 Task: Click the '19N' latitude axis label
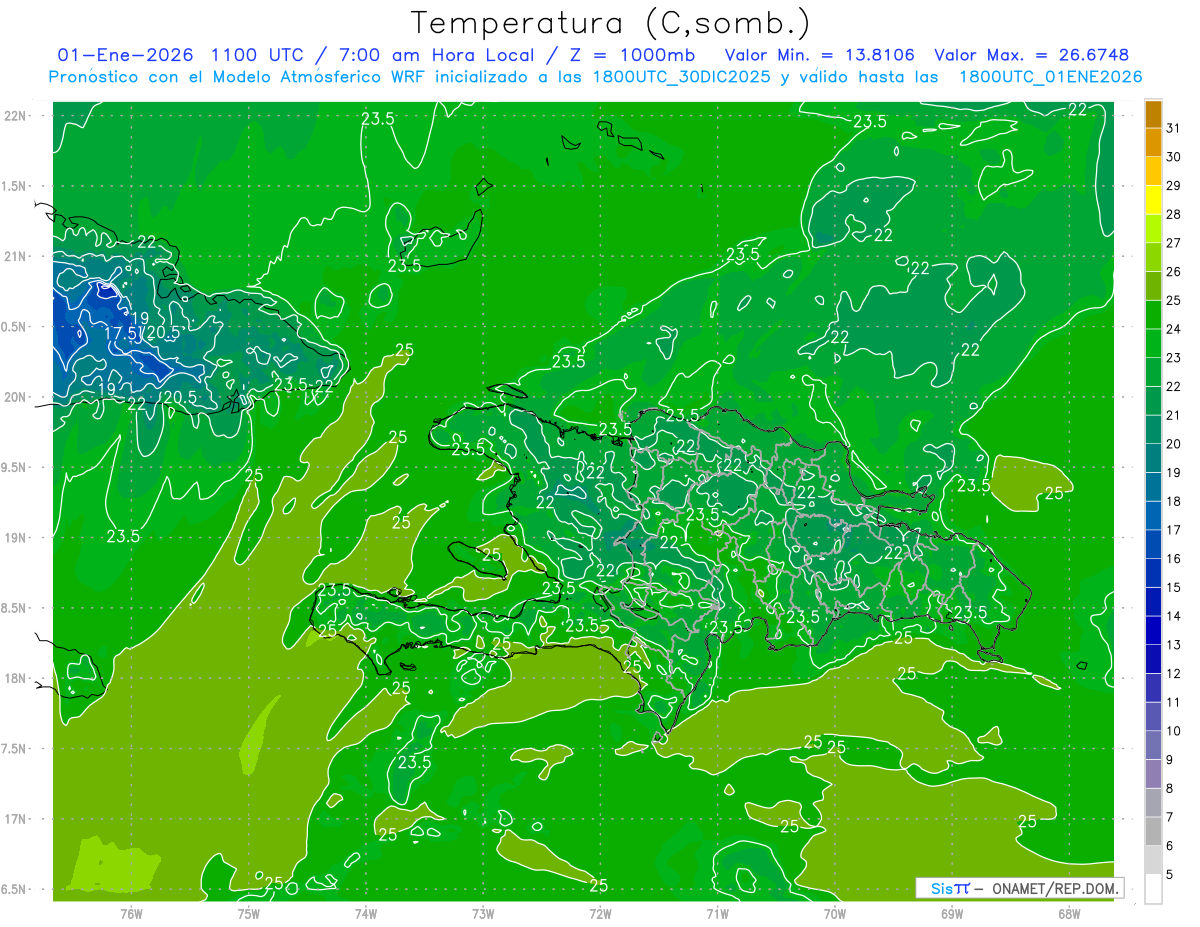pyautogui.click(x=16, y=537)
